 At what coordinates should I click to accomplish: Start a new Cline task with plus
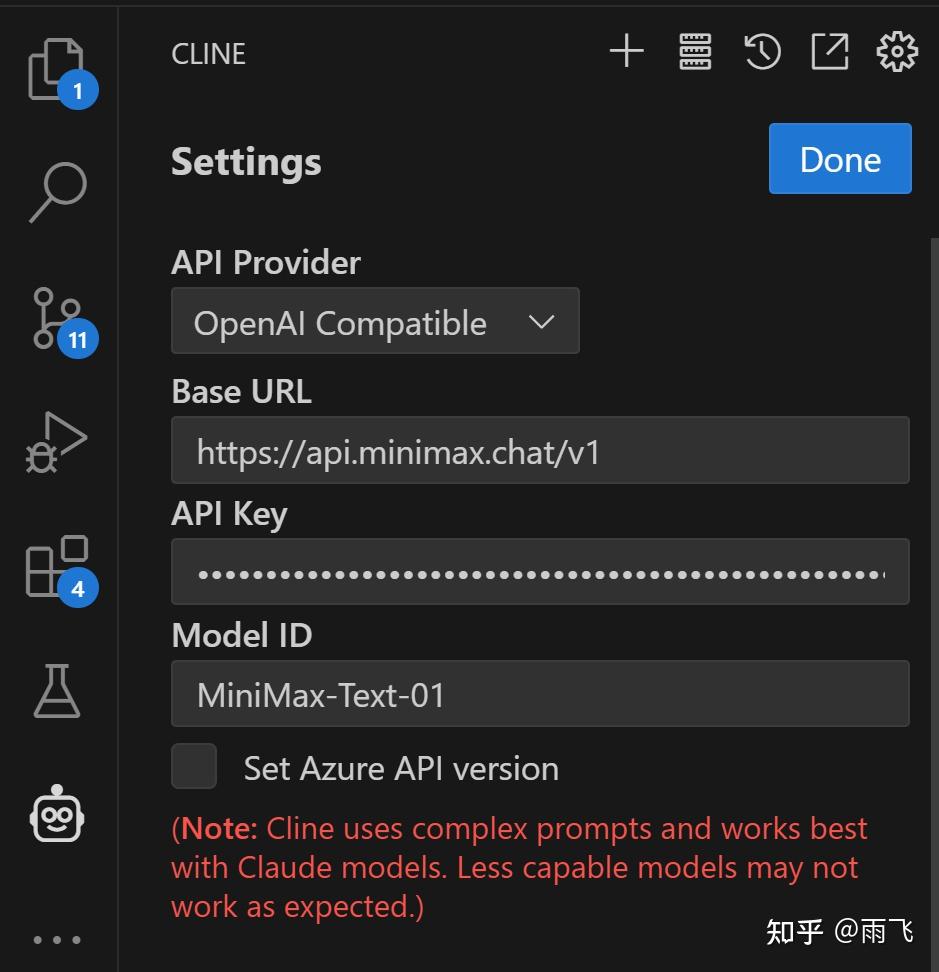pyautogui.click(x=627, y=52)
